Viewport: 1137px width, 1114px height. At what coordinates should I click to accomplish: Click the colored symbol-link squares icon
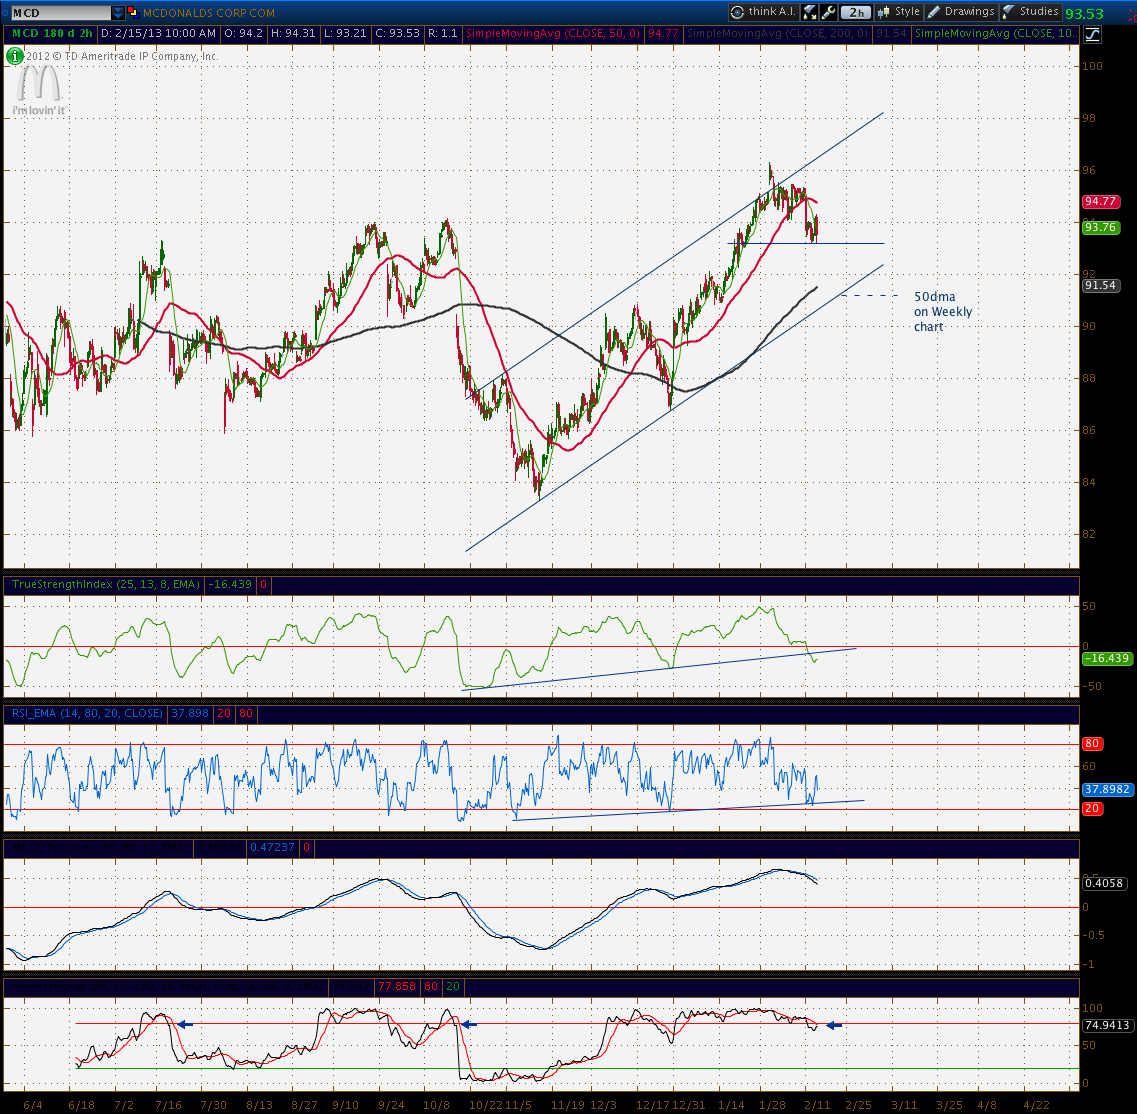(x=133, y=12)
